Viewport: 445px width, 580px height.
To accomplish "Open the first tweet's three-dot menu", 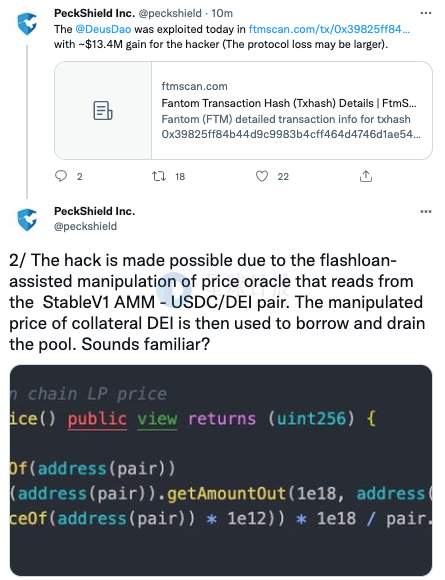I will coord(426,13).
